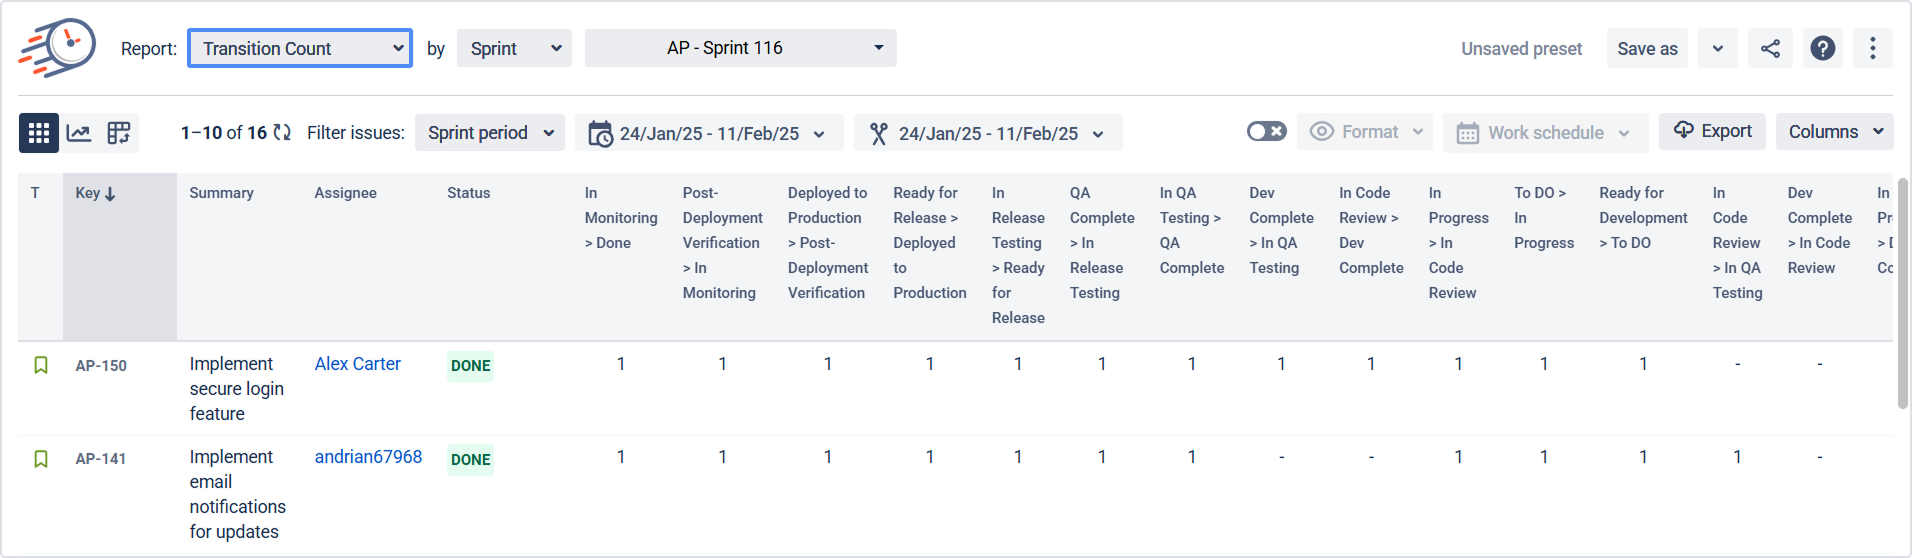The height and width of the screenshot is (558, 1912).
Task: Click the share preset icon
Action: [x=1770, y=48]
